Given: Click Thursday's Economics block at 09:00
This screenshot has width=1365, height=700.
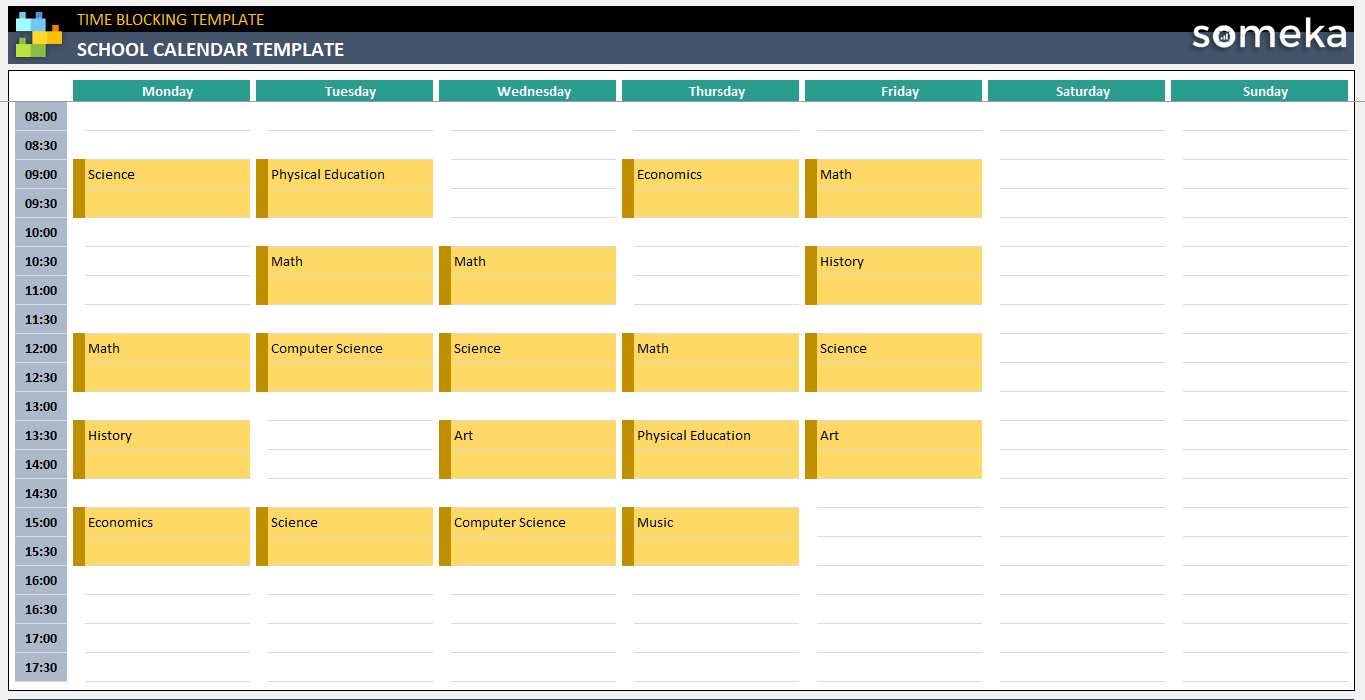Looking at the screenshot, I should [x=710, y=188].
